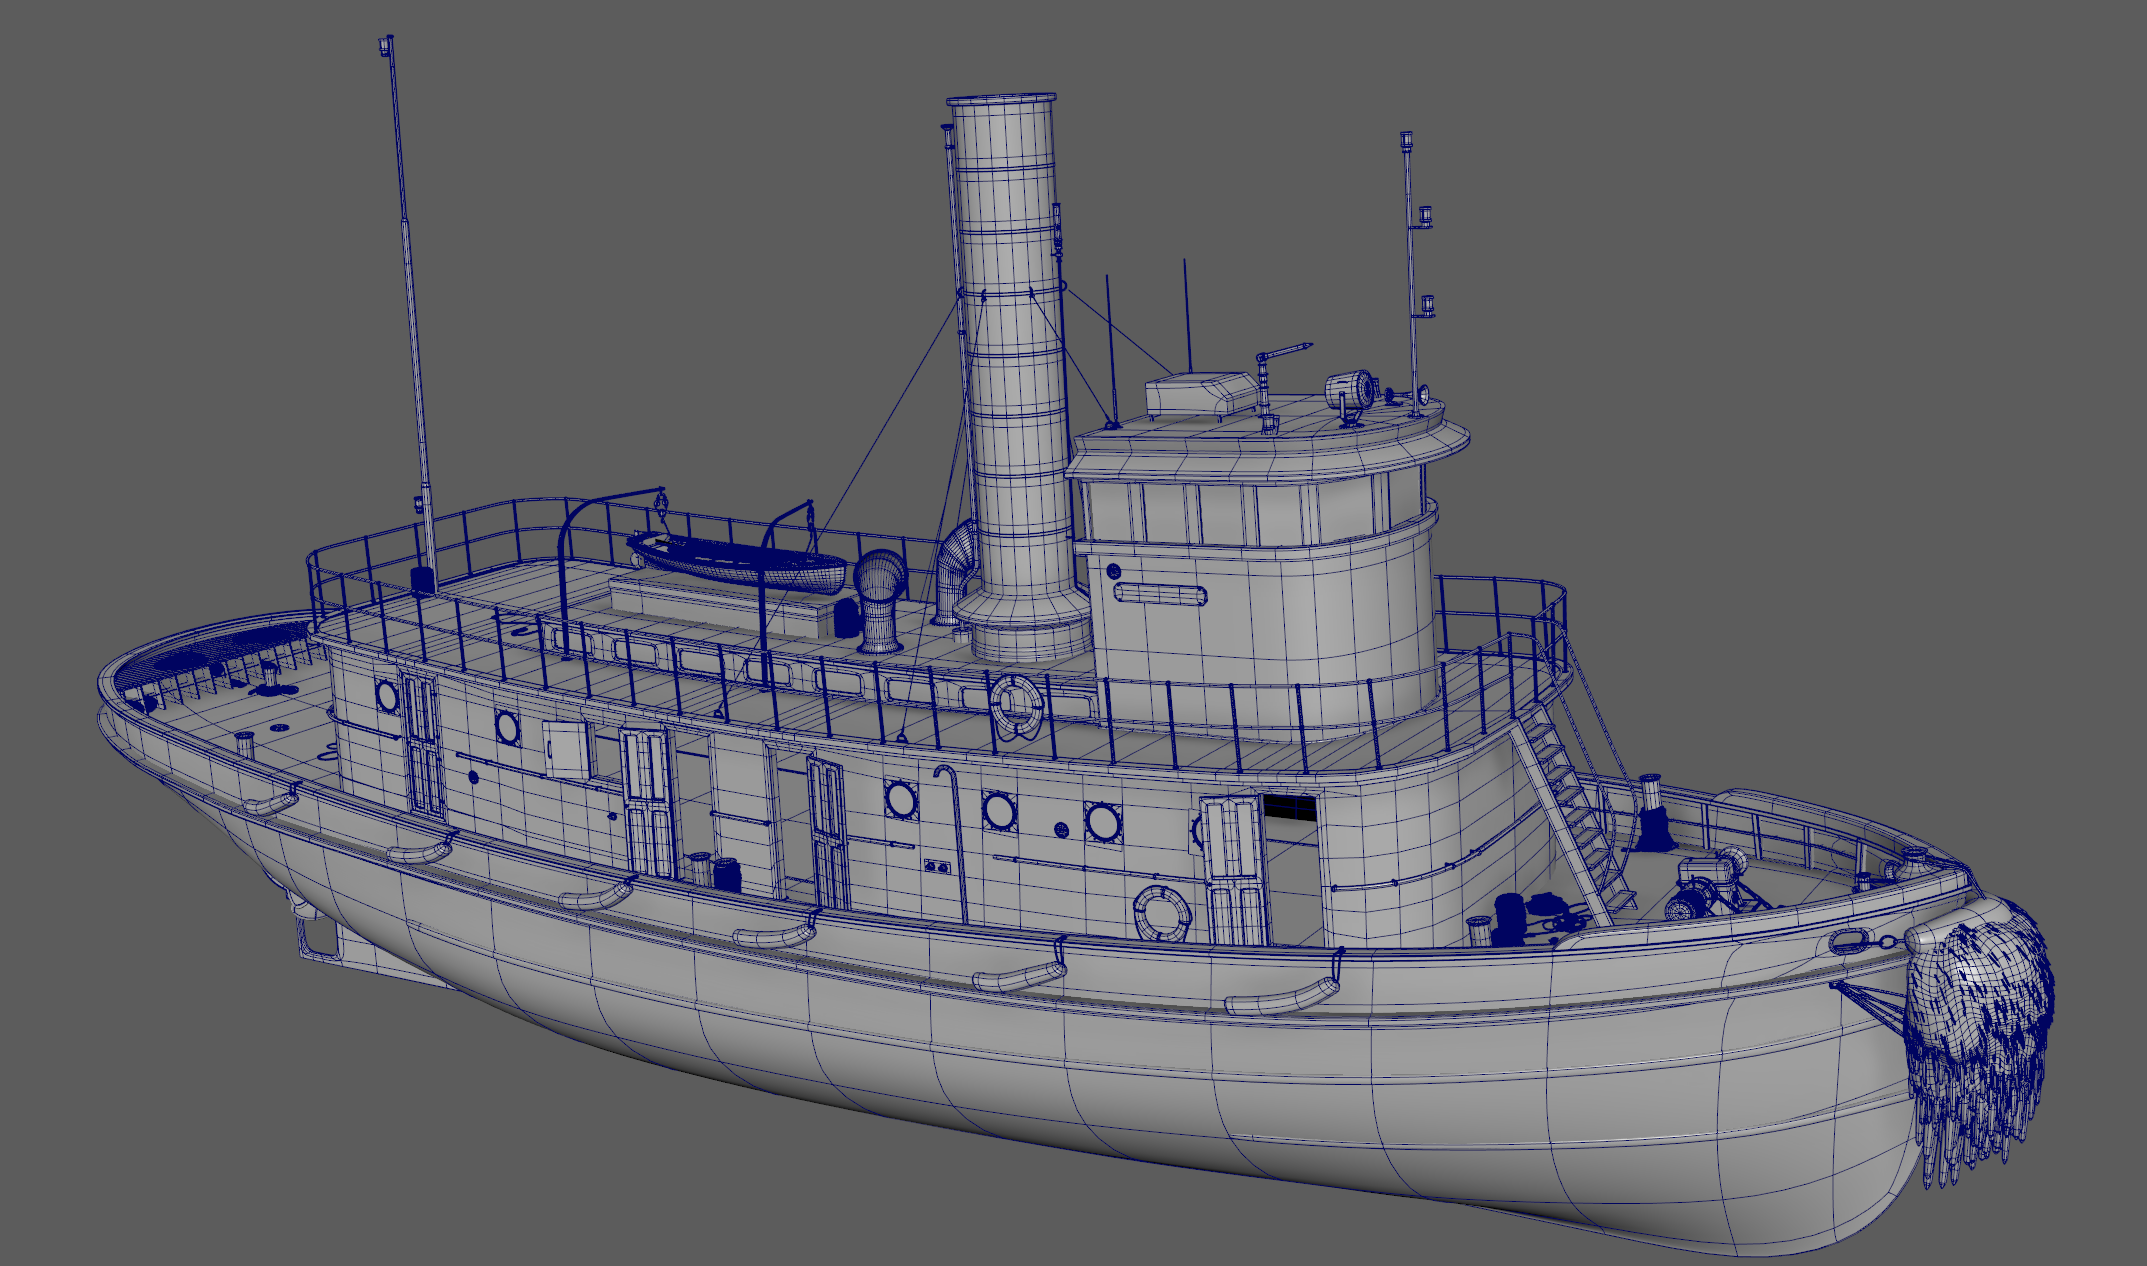
Task: Click the open doorway near the bow
Action: click(1291, 868)
